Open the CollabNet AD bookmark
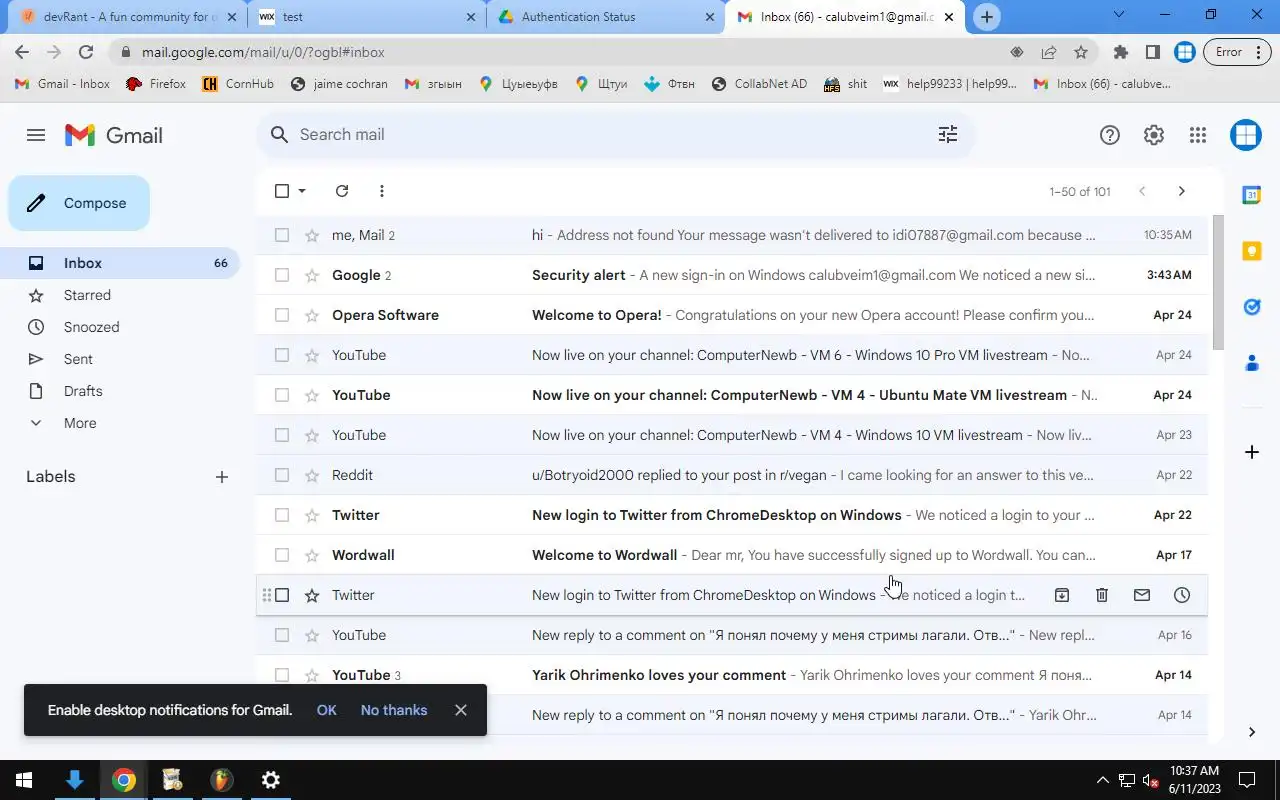Image resolution: width=1280 pixels, height=800 pixels. pos(760,84)
